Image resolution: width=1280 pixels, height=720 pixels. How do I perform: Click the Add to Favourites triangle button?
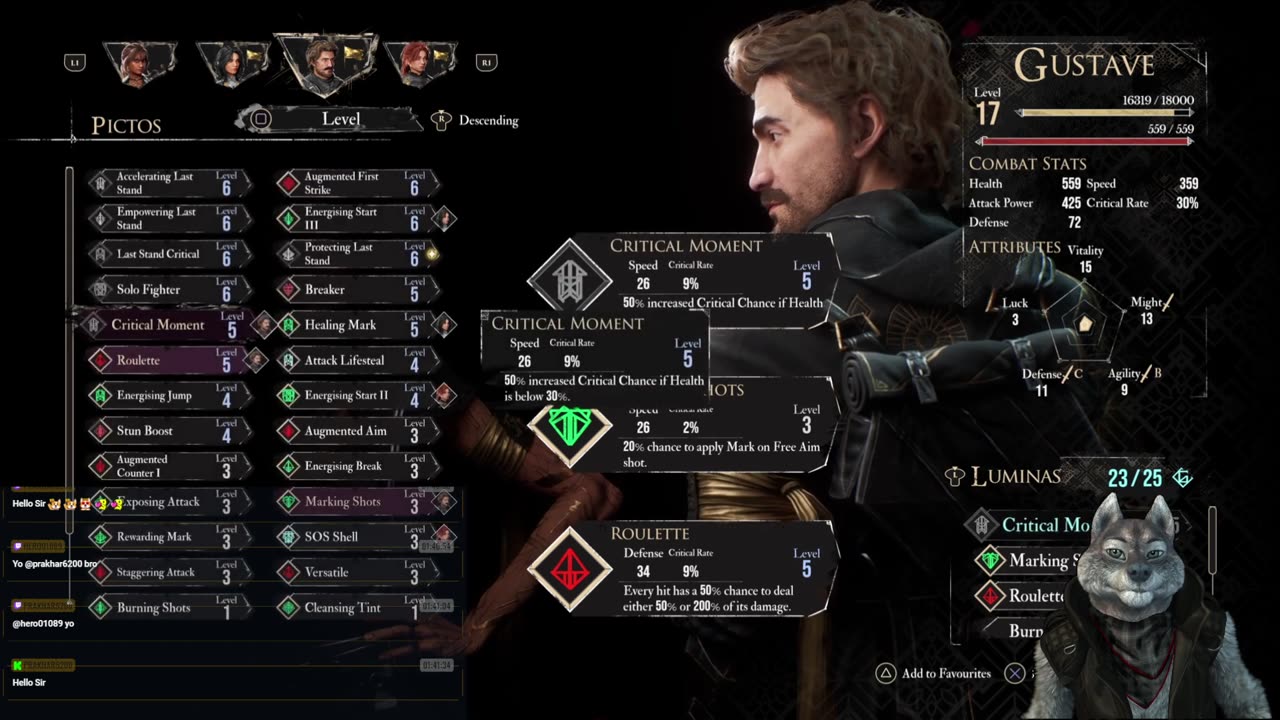click(885, 674)
